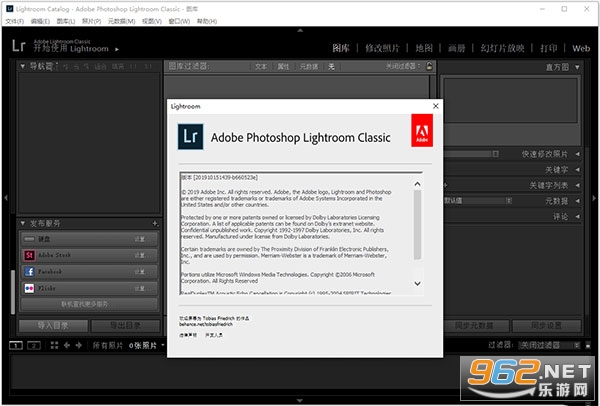The width and height of the screenshot is (600, 406).
Task: Click 设置 for the 硬盘 service
Action: tap(140, 239)
